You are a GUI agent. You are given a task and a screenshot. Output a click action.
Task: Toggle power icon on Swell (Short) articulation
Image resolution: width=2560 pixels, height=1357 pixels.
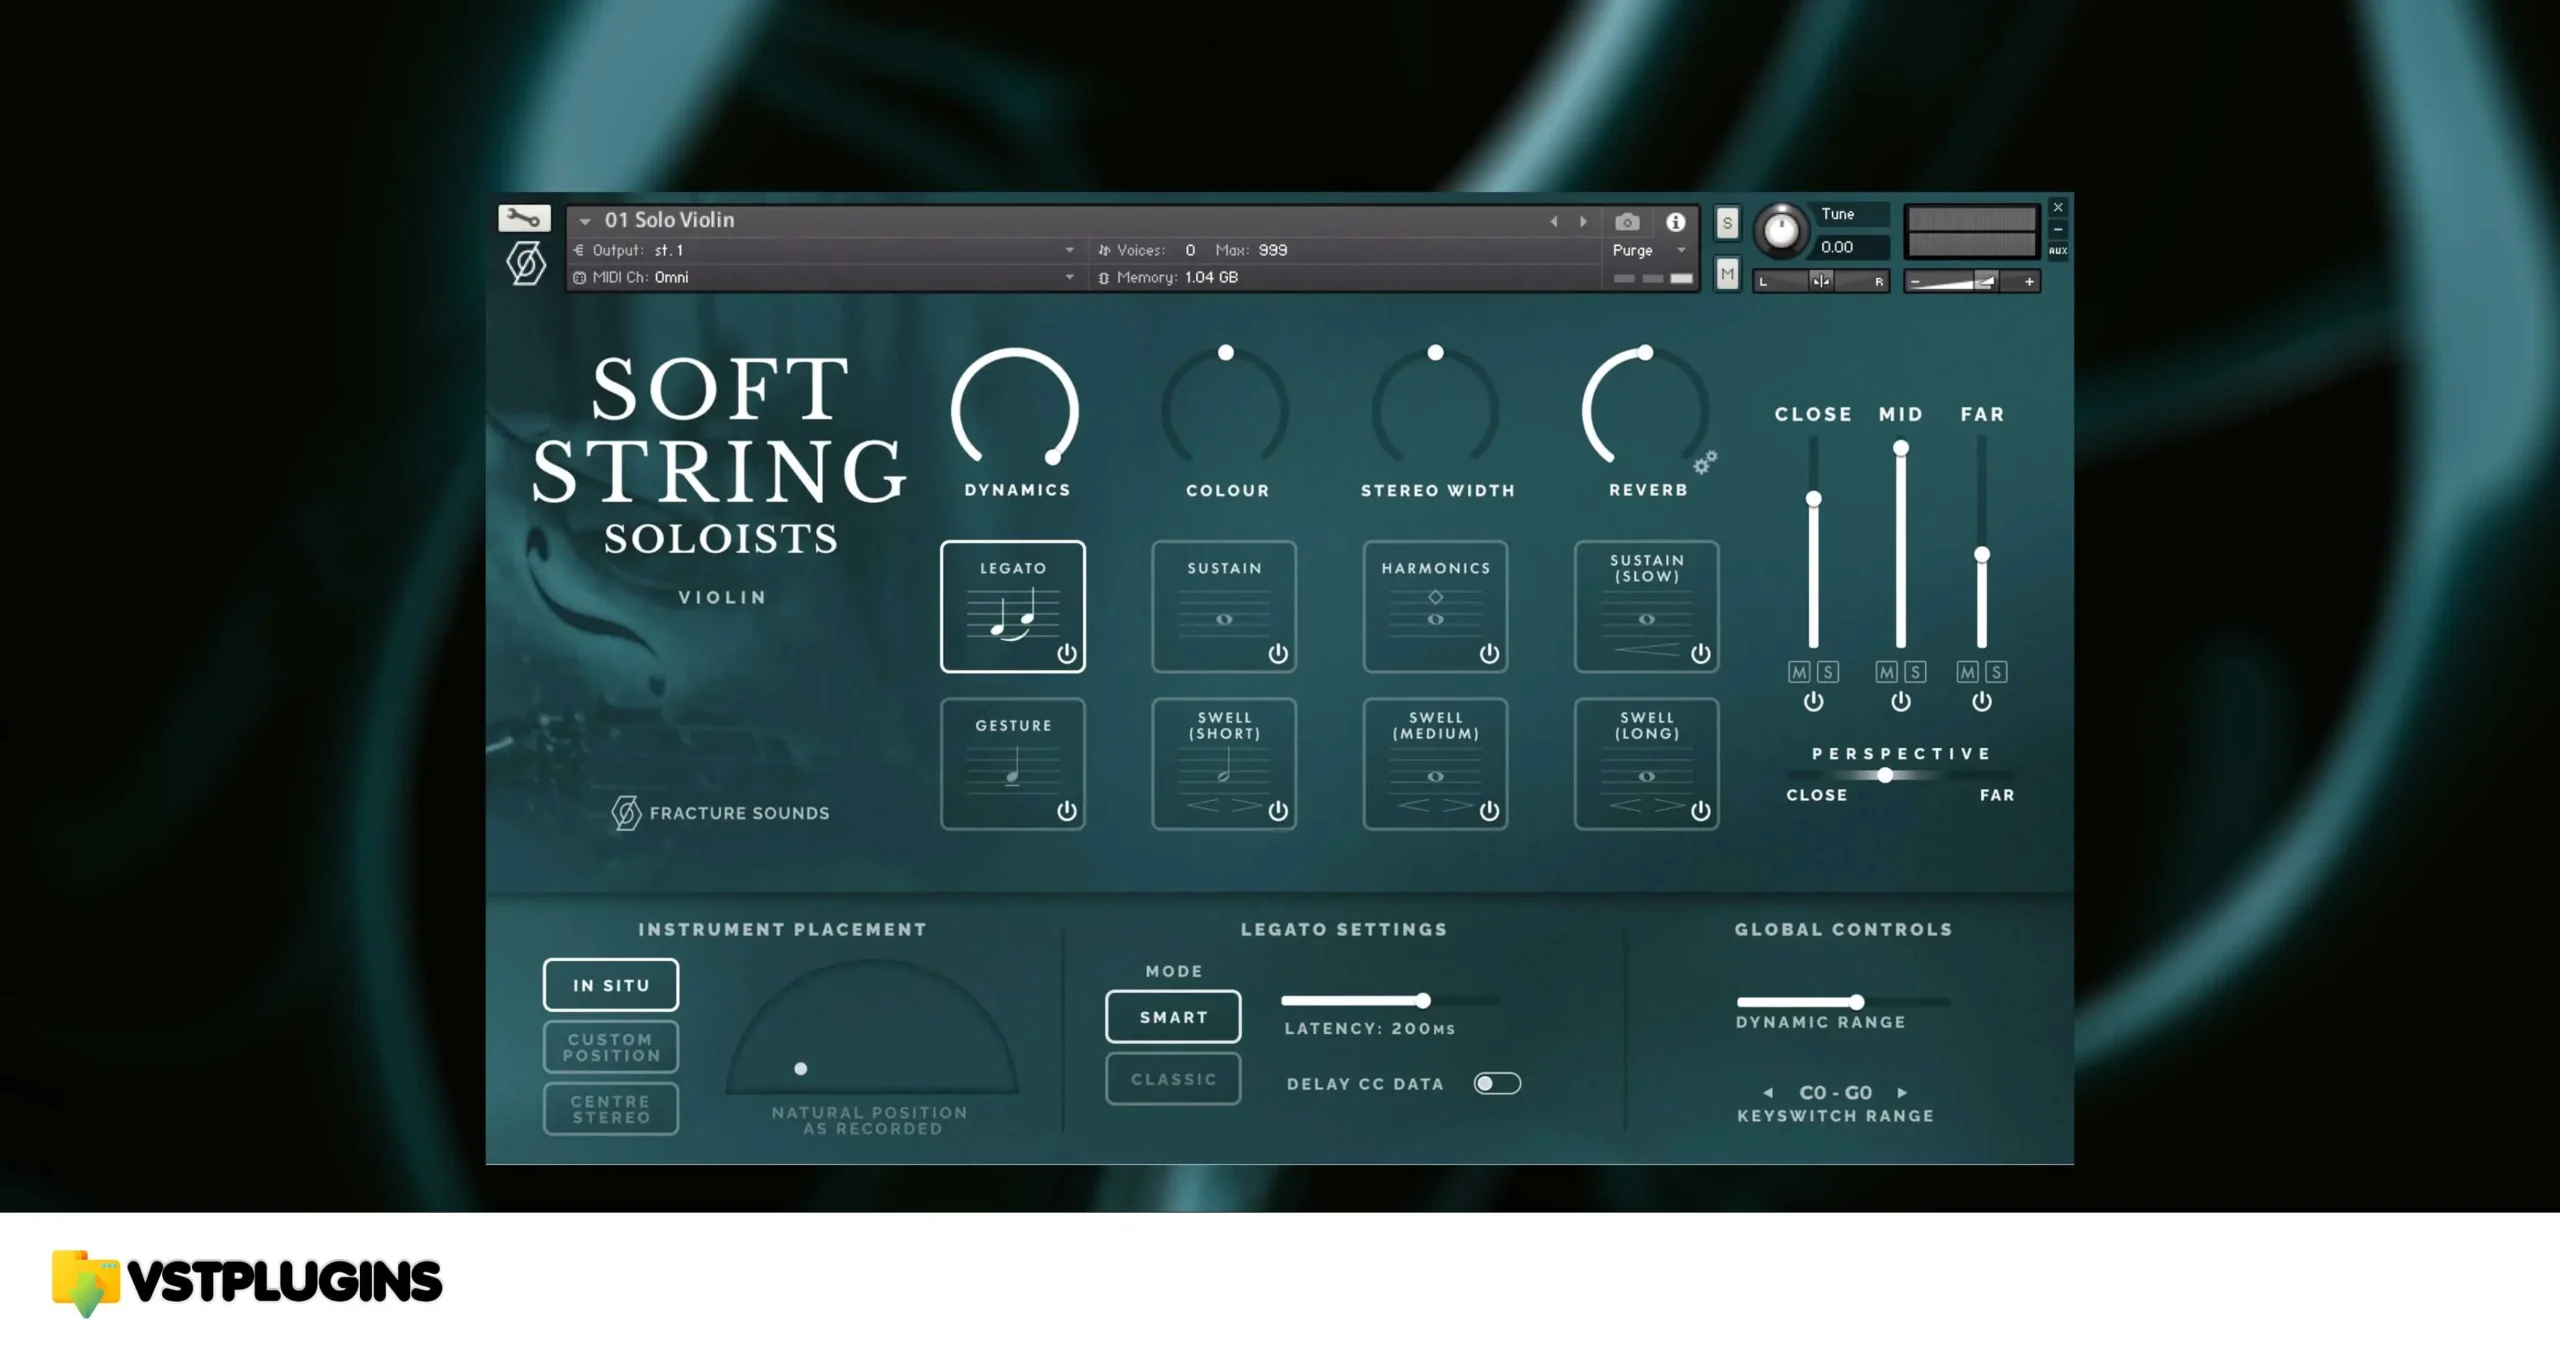[1278, 811]
